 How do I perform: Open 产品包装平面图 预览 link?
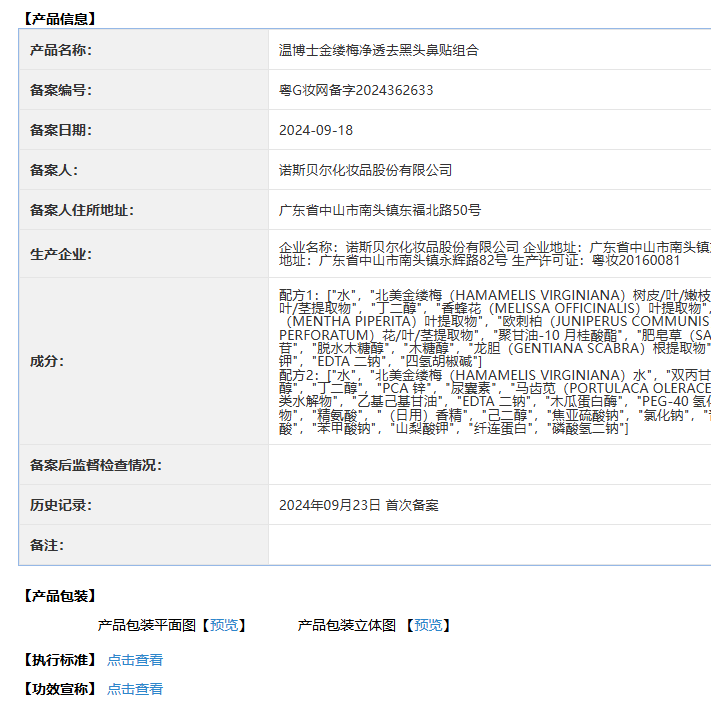[224, 625]
